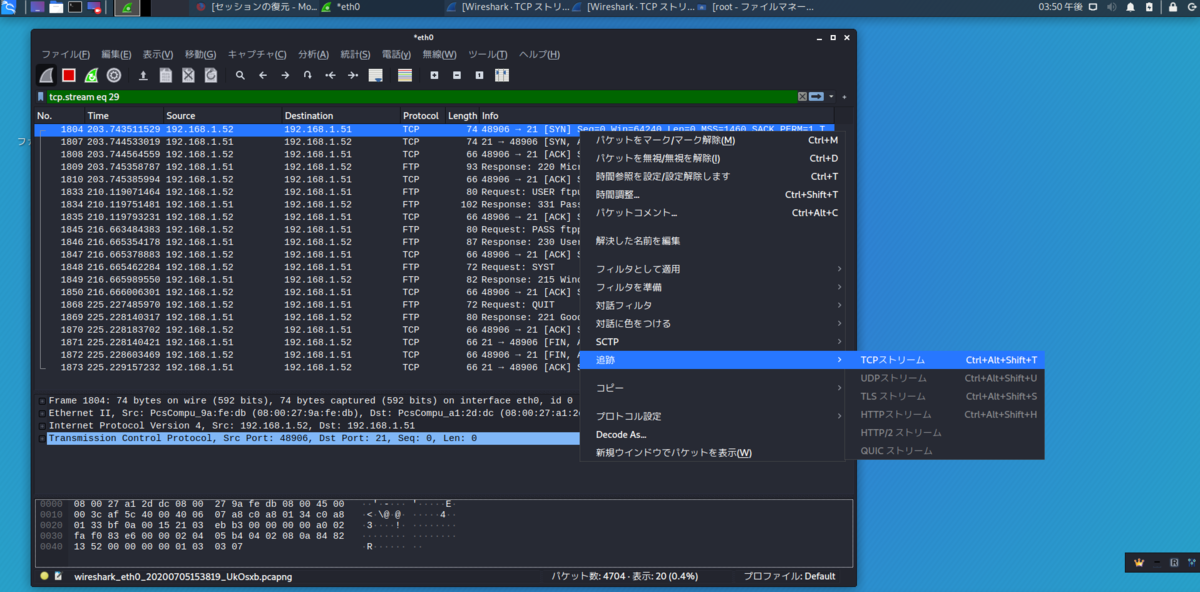The height and width of the screenshot is (592, 1200).
Task: Open capture options gear icon
Action: click(114, 75)
